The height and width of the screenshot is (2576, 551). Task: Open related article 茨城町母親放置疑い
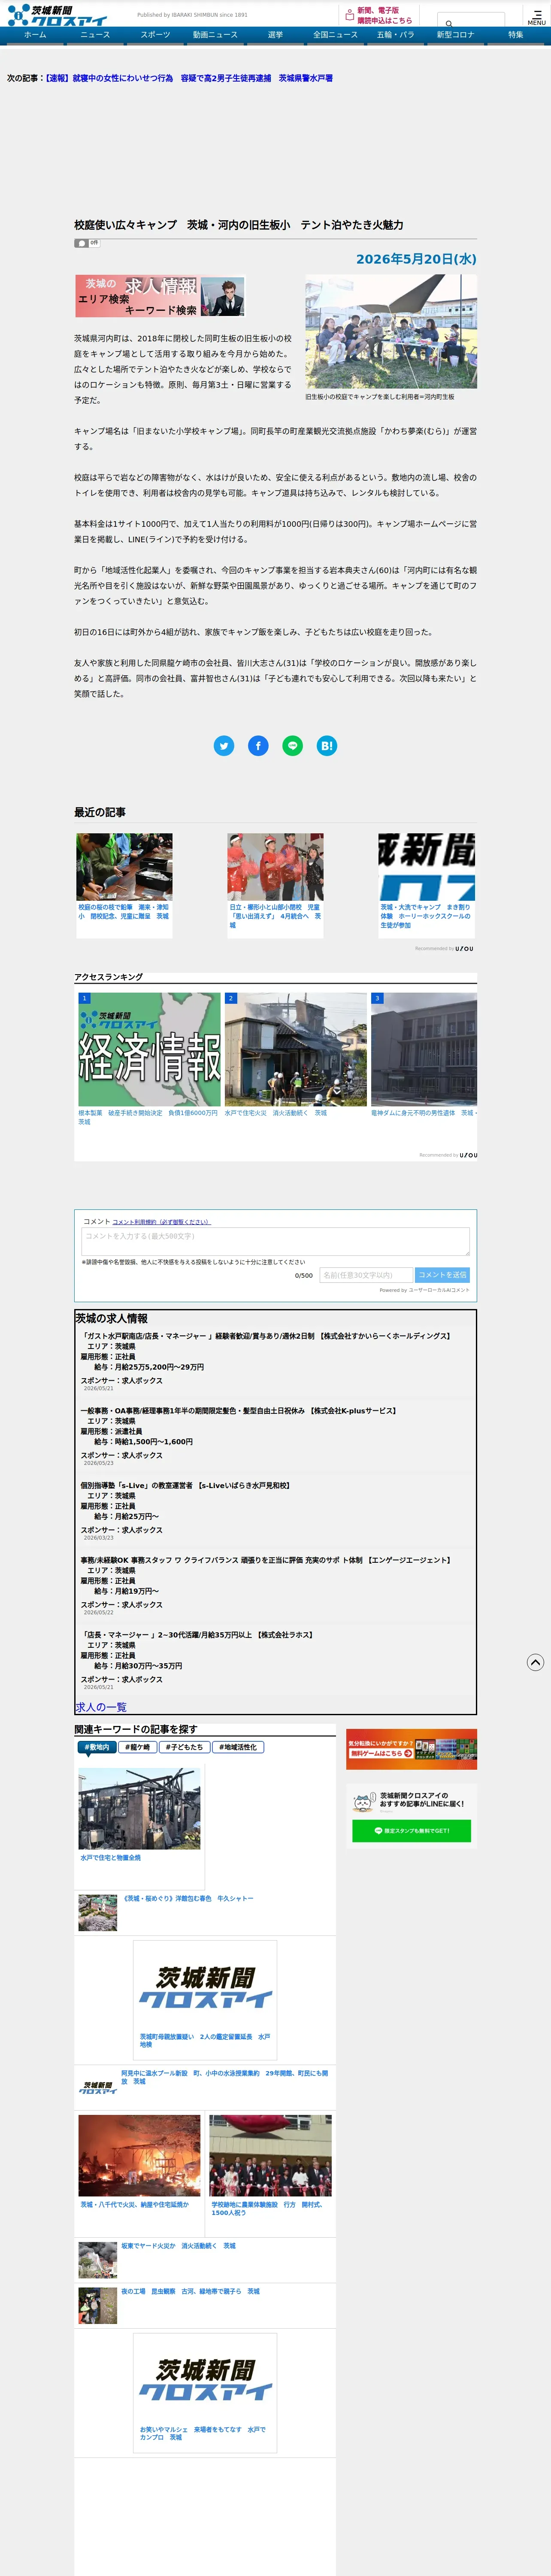(x=205, y=1999)
